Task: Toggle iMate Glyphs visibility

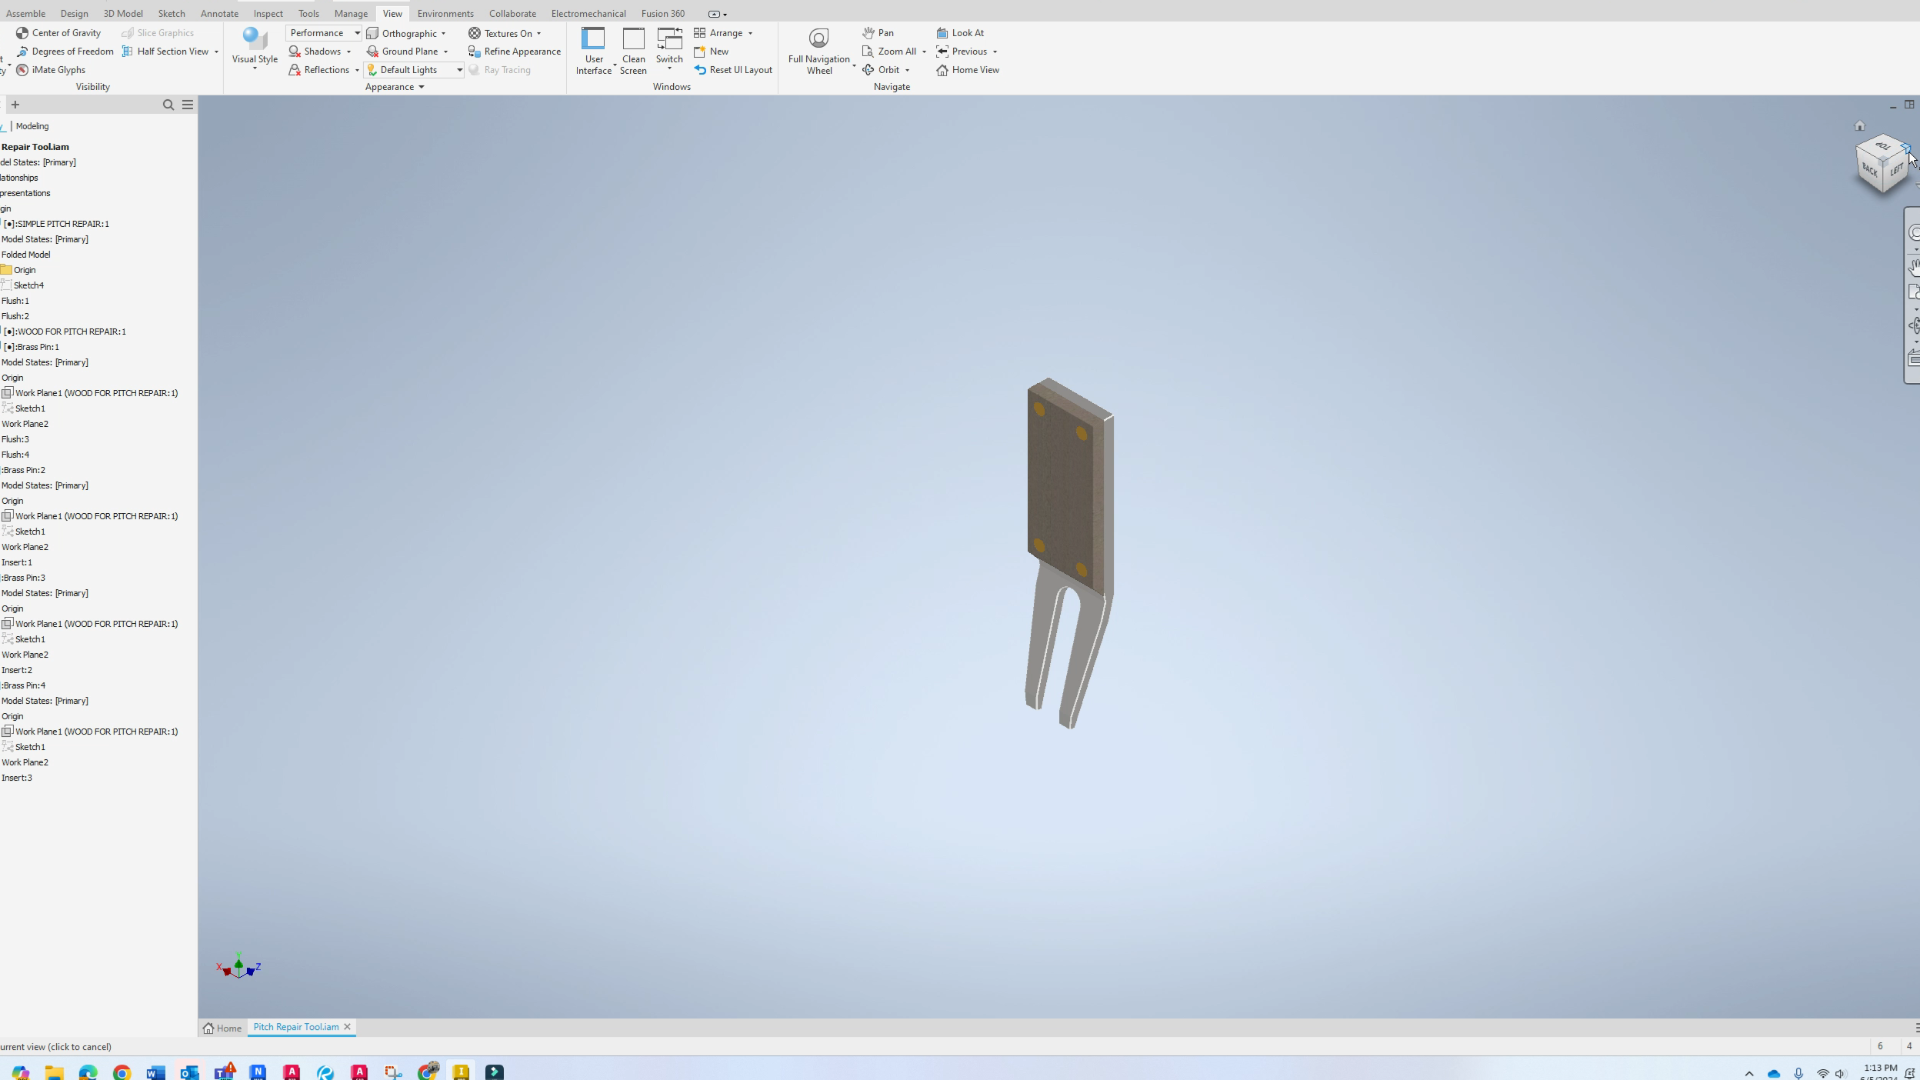Action: pos(50,70)
